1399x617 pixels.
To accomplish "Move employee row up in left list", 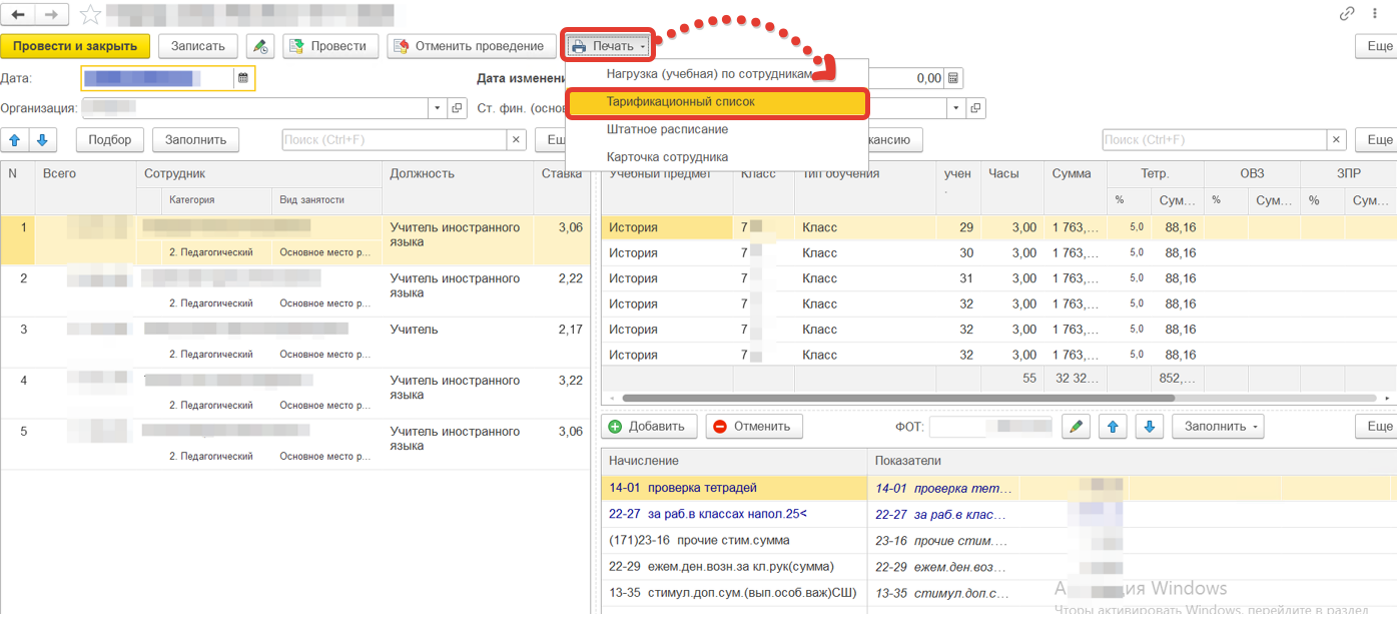I will click(x=15, y=140).
